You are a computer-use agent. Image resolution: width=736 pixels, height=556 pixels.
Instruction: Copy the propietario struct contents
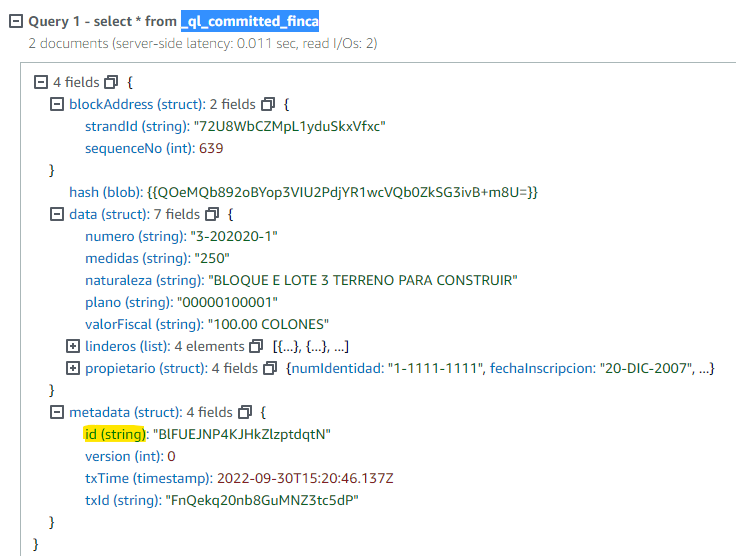[x=269, y=368]
